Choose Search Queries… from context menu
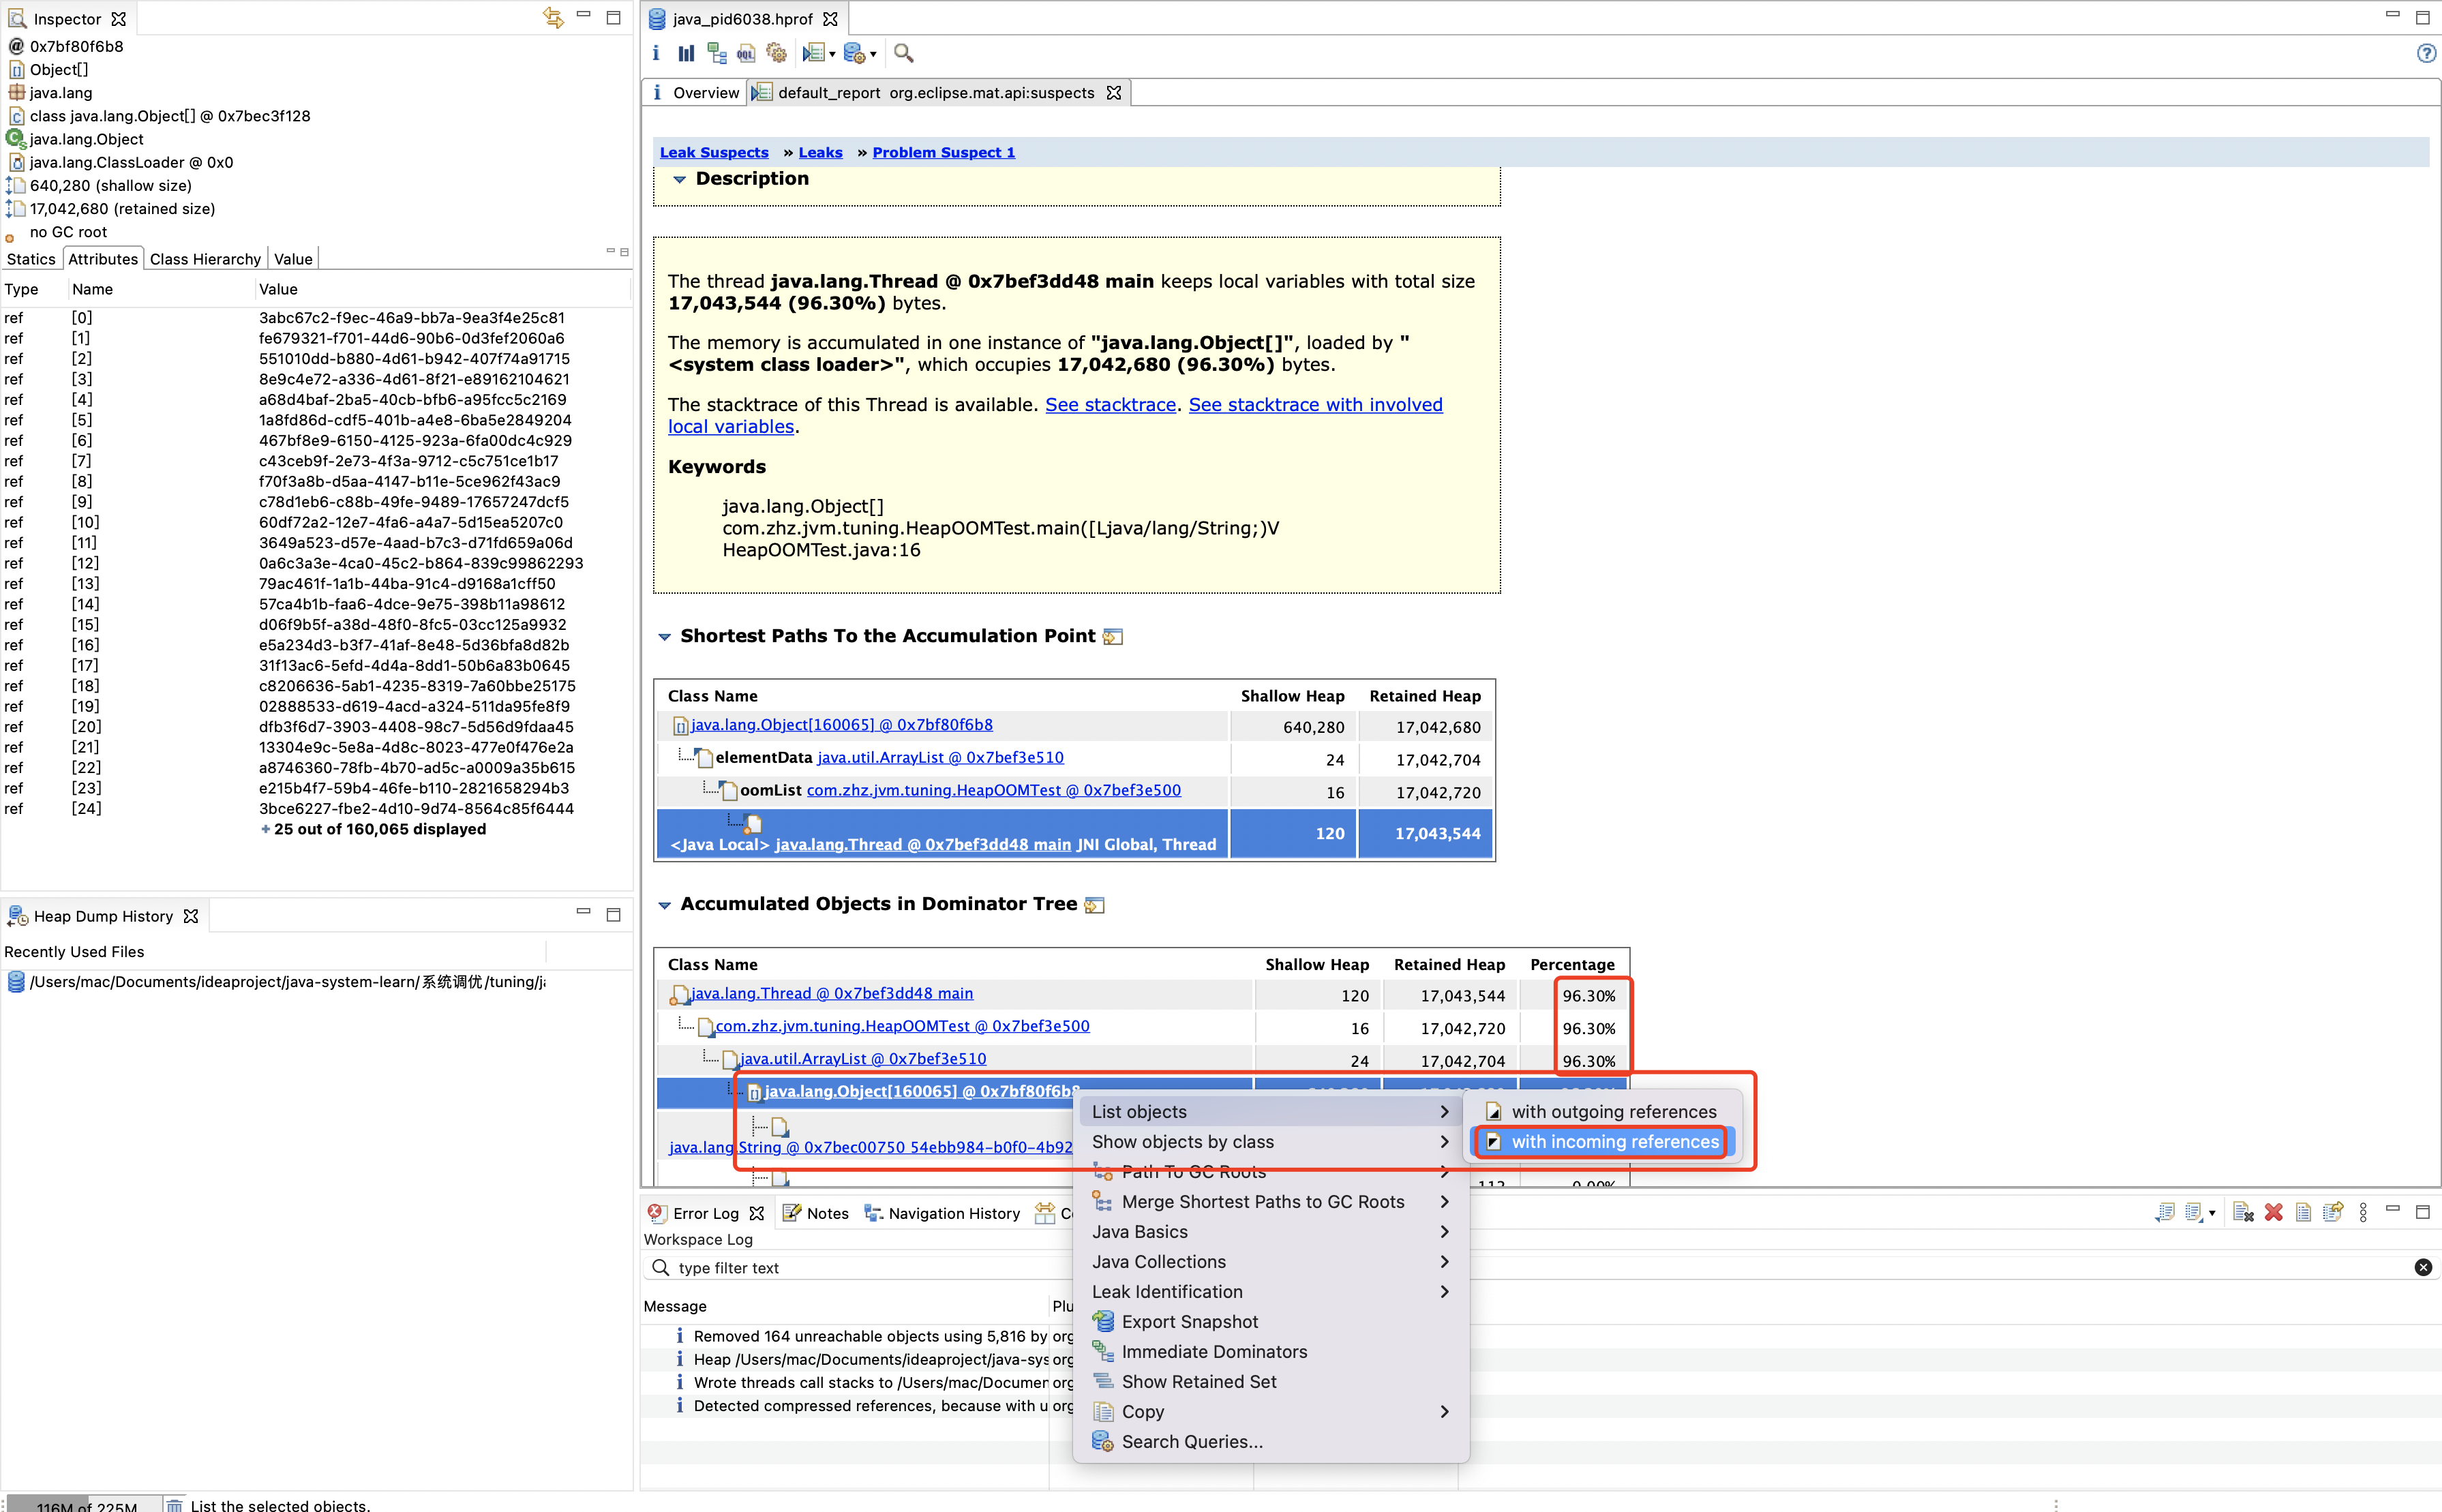The width and height of the screenshot is (2442, 1512). [x=1270, y=1441]
